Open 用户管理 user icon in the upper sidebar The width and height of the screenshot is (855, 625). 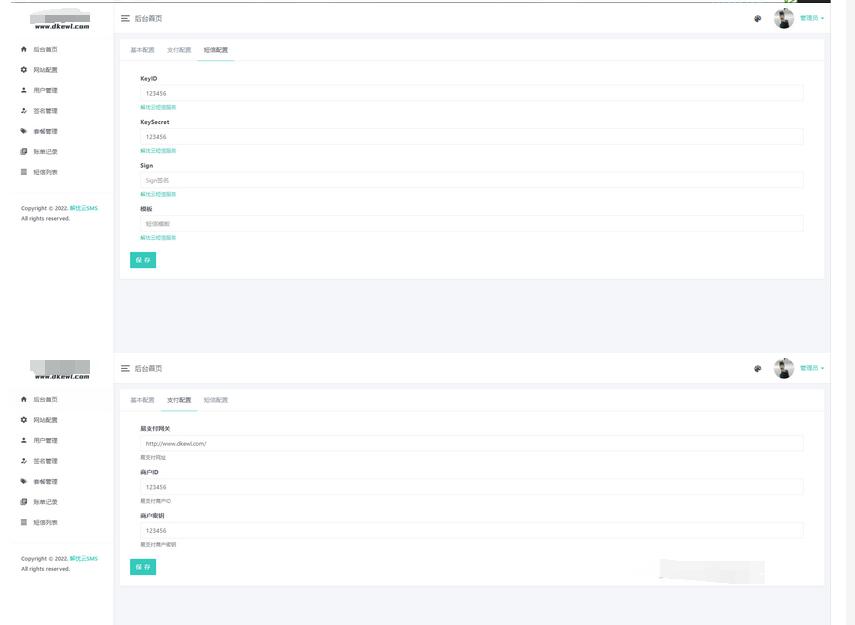click(24, 90)
